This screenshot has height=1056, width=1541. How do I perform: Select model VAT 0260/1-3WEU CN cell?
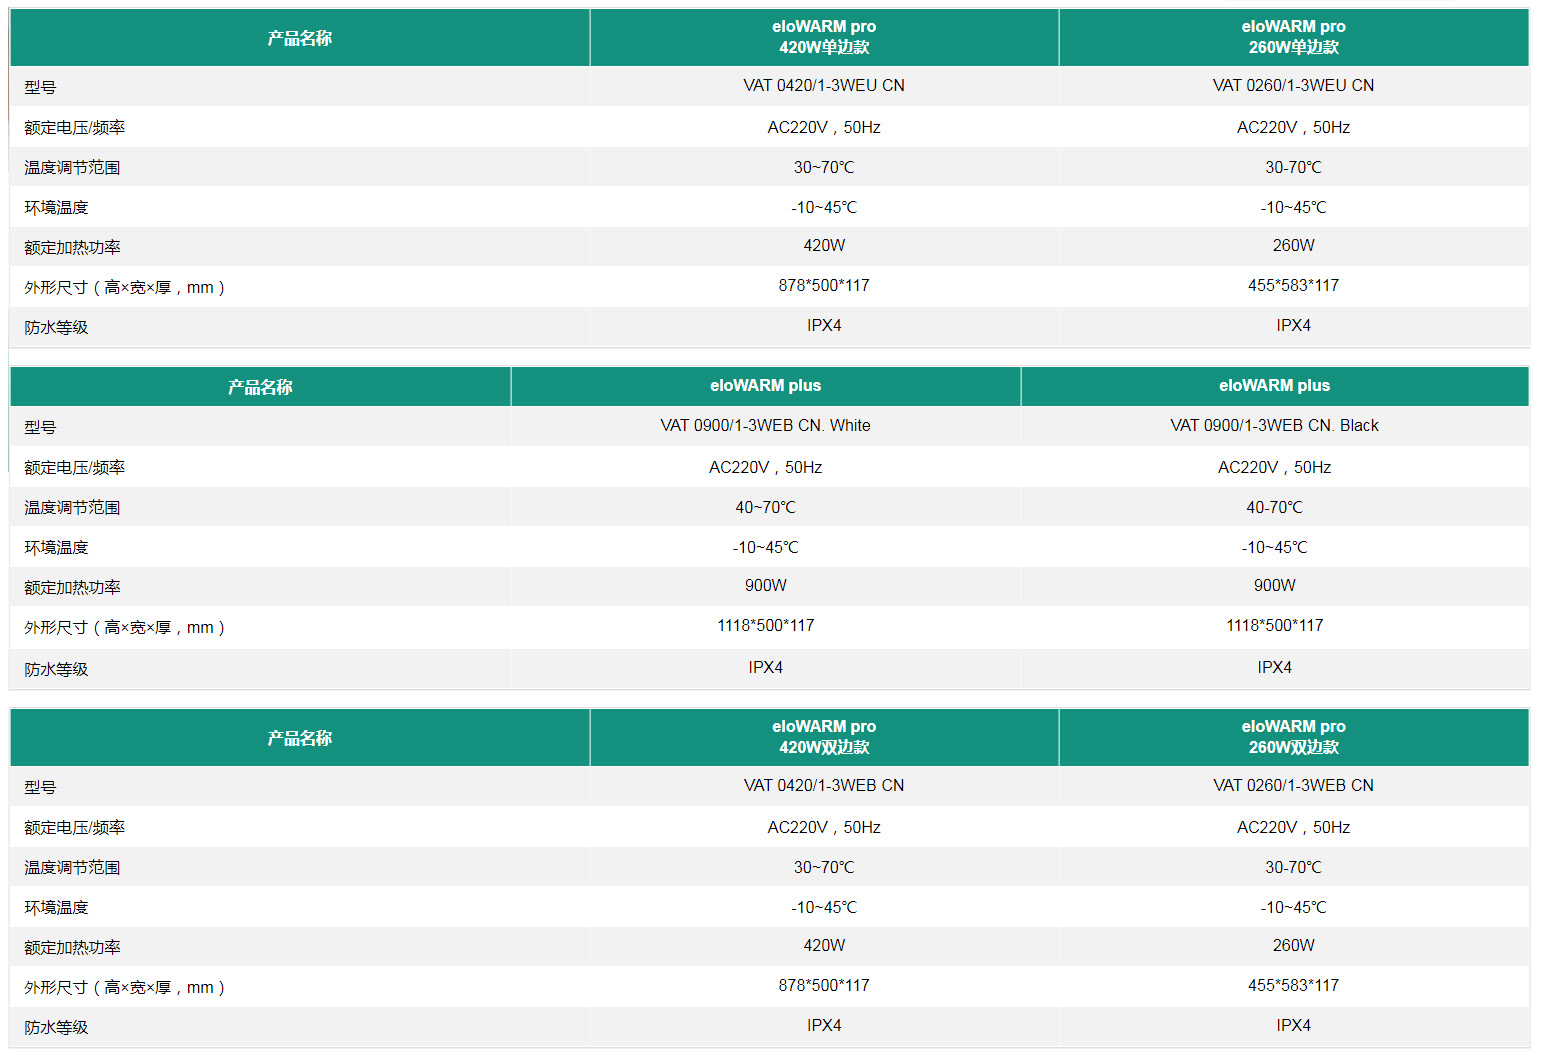coord(1293,86)
